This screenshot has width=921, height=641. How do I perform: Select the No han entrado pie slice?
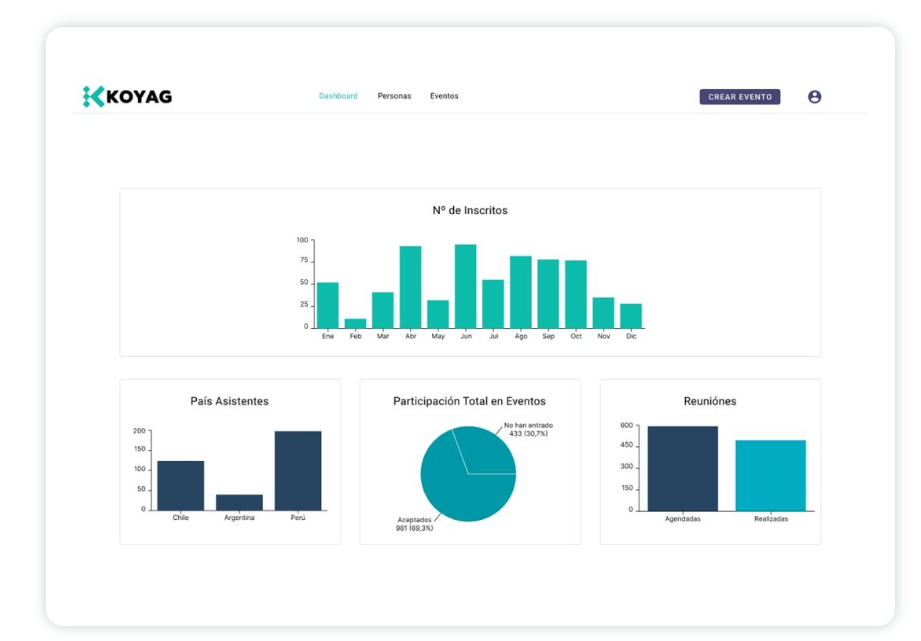pos(488,450)
